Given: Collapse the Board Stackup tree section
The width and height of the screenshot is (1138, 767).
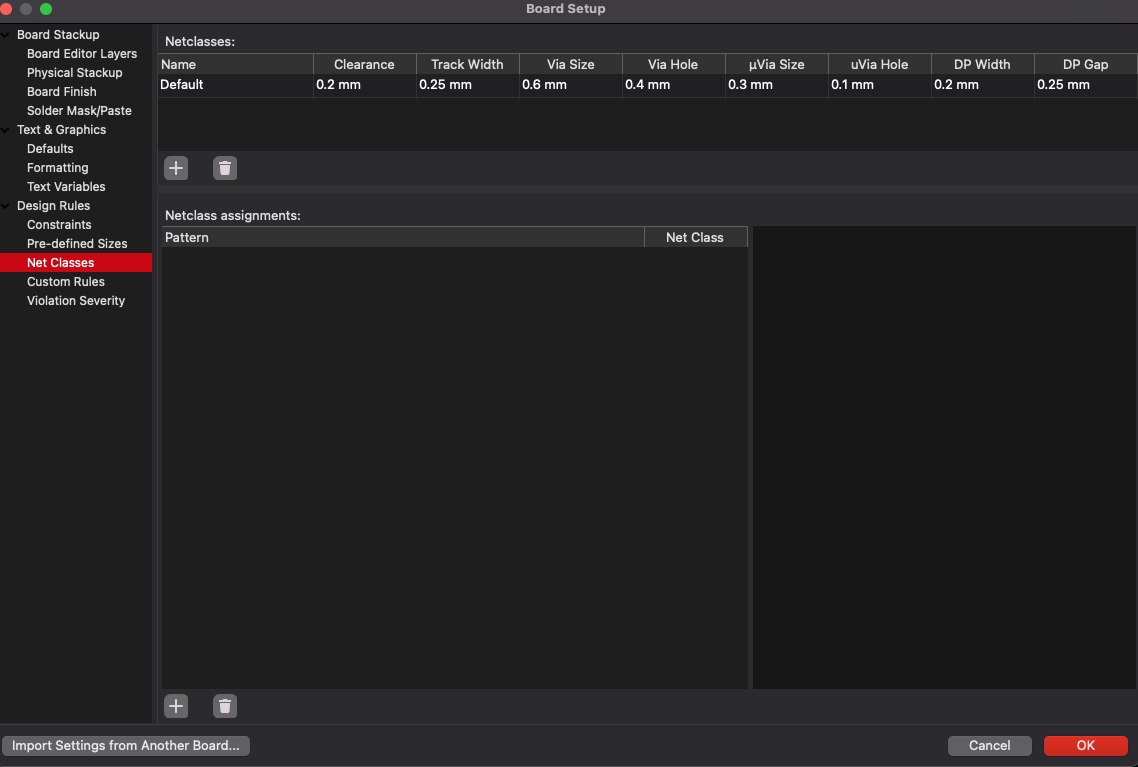Looking at the screenshot, I should [6, 35].
